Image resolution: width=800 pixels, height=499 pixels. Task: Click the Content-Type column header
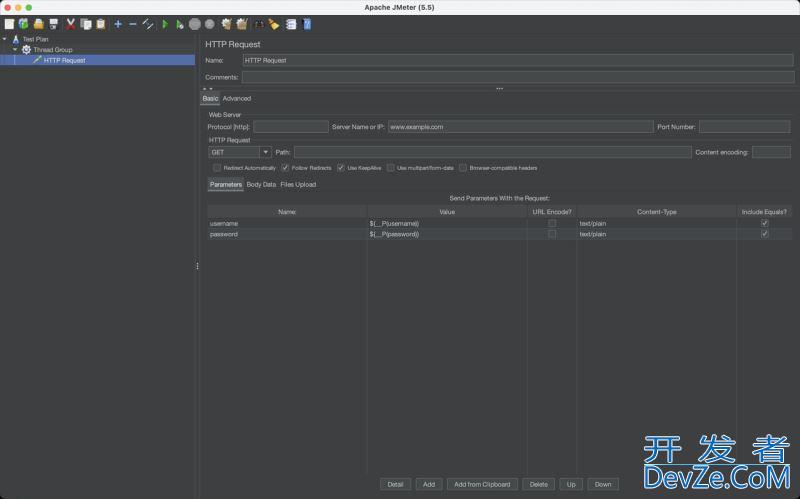[x=657, y=212]
